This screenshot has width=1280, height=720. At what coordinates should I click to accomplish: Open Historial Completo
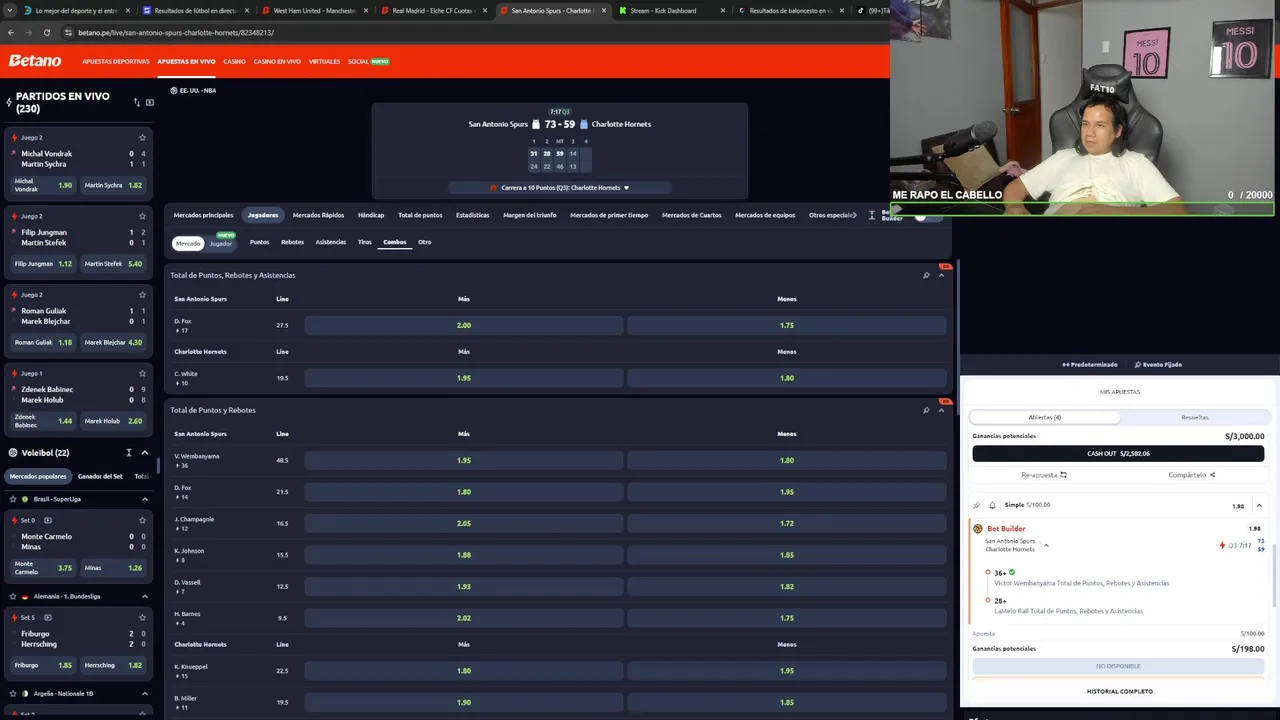coord(1120,691)
